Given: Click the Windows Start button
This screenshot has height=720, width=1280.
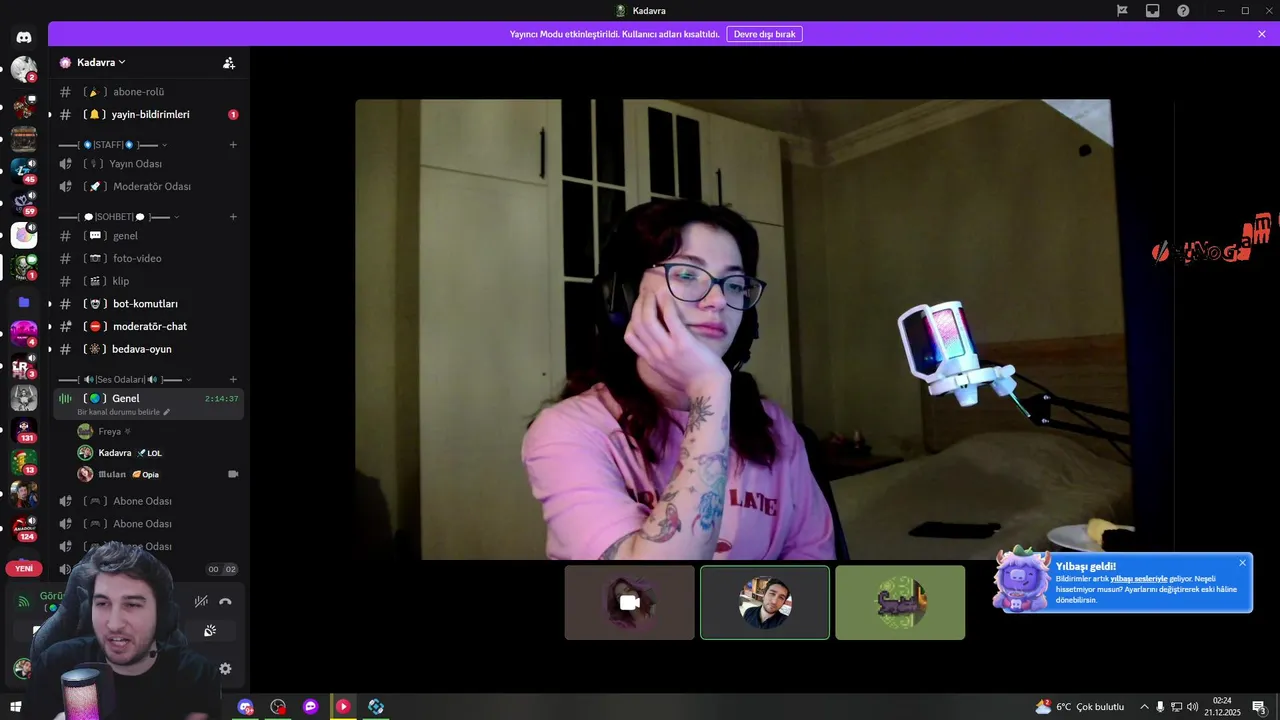Looking at the screenshot, I should [x=15, y=707].
